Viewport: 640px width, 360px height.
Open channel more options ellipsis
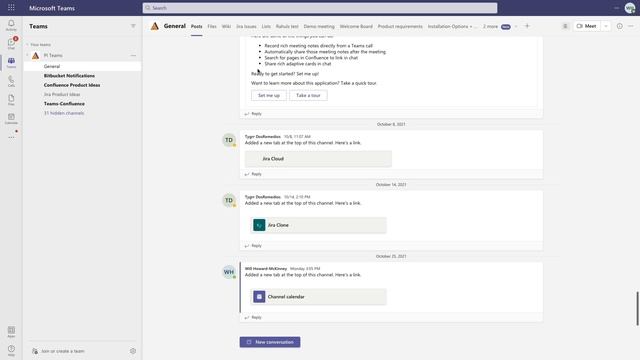pos(631,26)
